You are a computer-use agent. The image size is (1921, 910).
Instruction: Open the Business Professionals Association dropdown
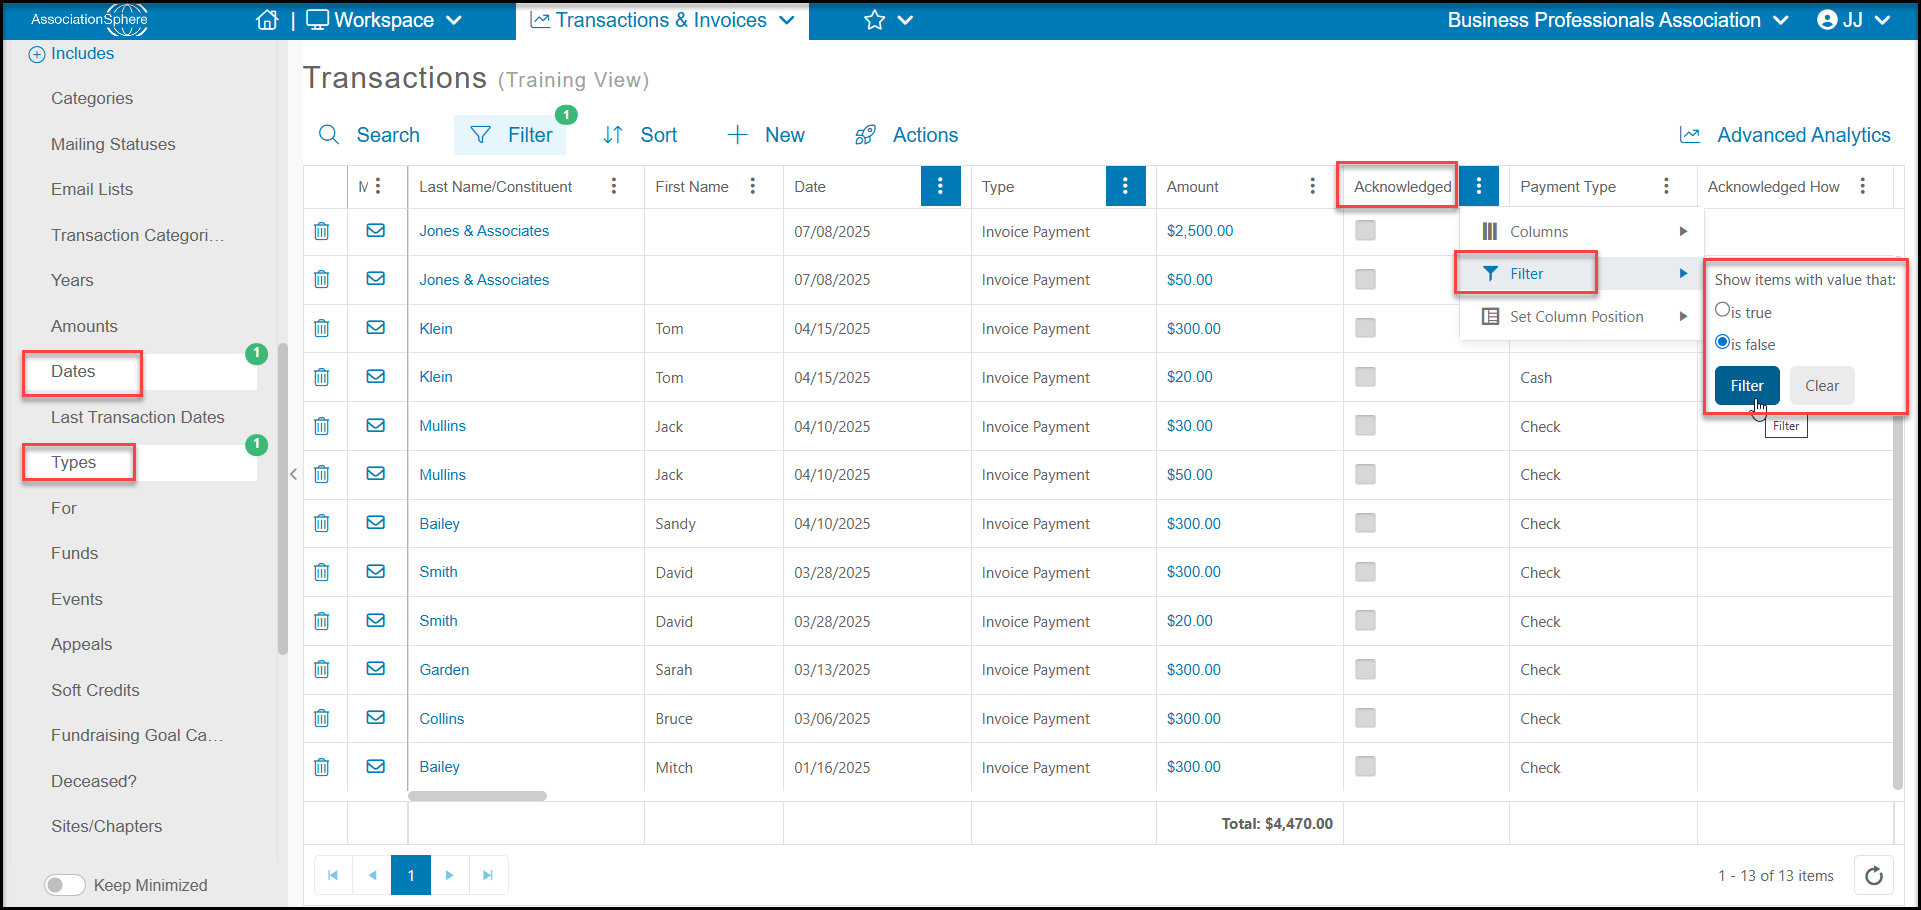pyautogui.click(x=1617, y=20)
